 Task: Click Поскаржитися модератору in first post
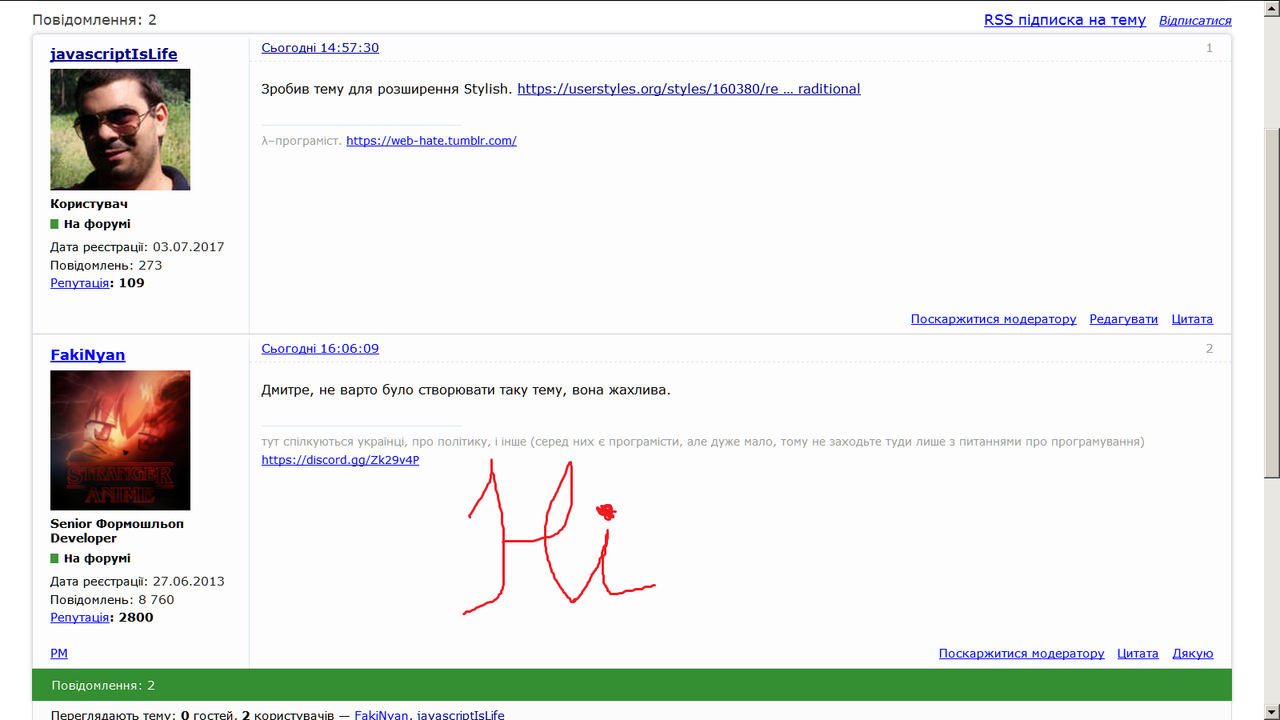993,319
